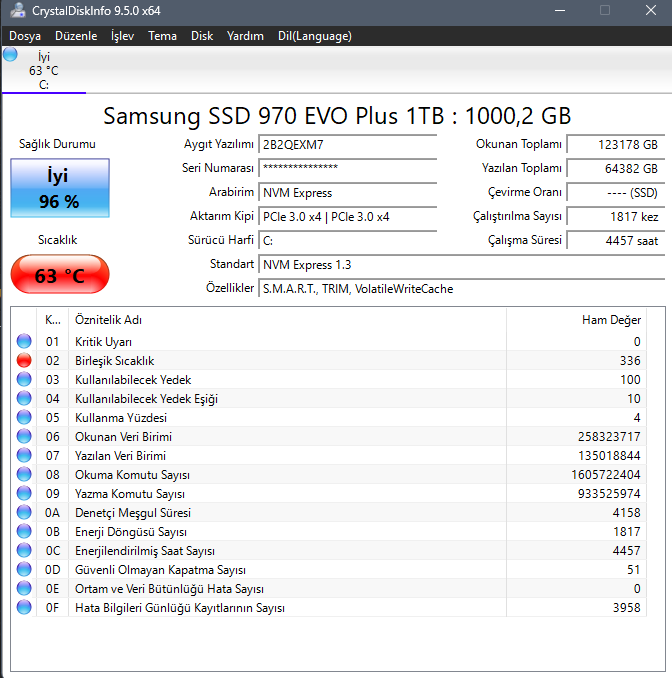Viewport: 672px width, 678px height.
Task: Click the status orb for Denetçi Meşgul Süresi
Action: [x=24, y=512]
